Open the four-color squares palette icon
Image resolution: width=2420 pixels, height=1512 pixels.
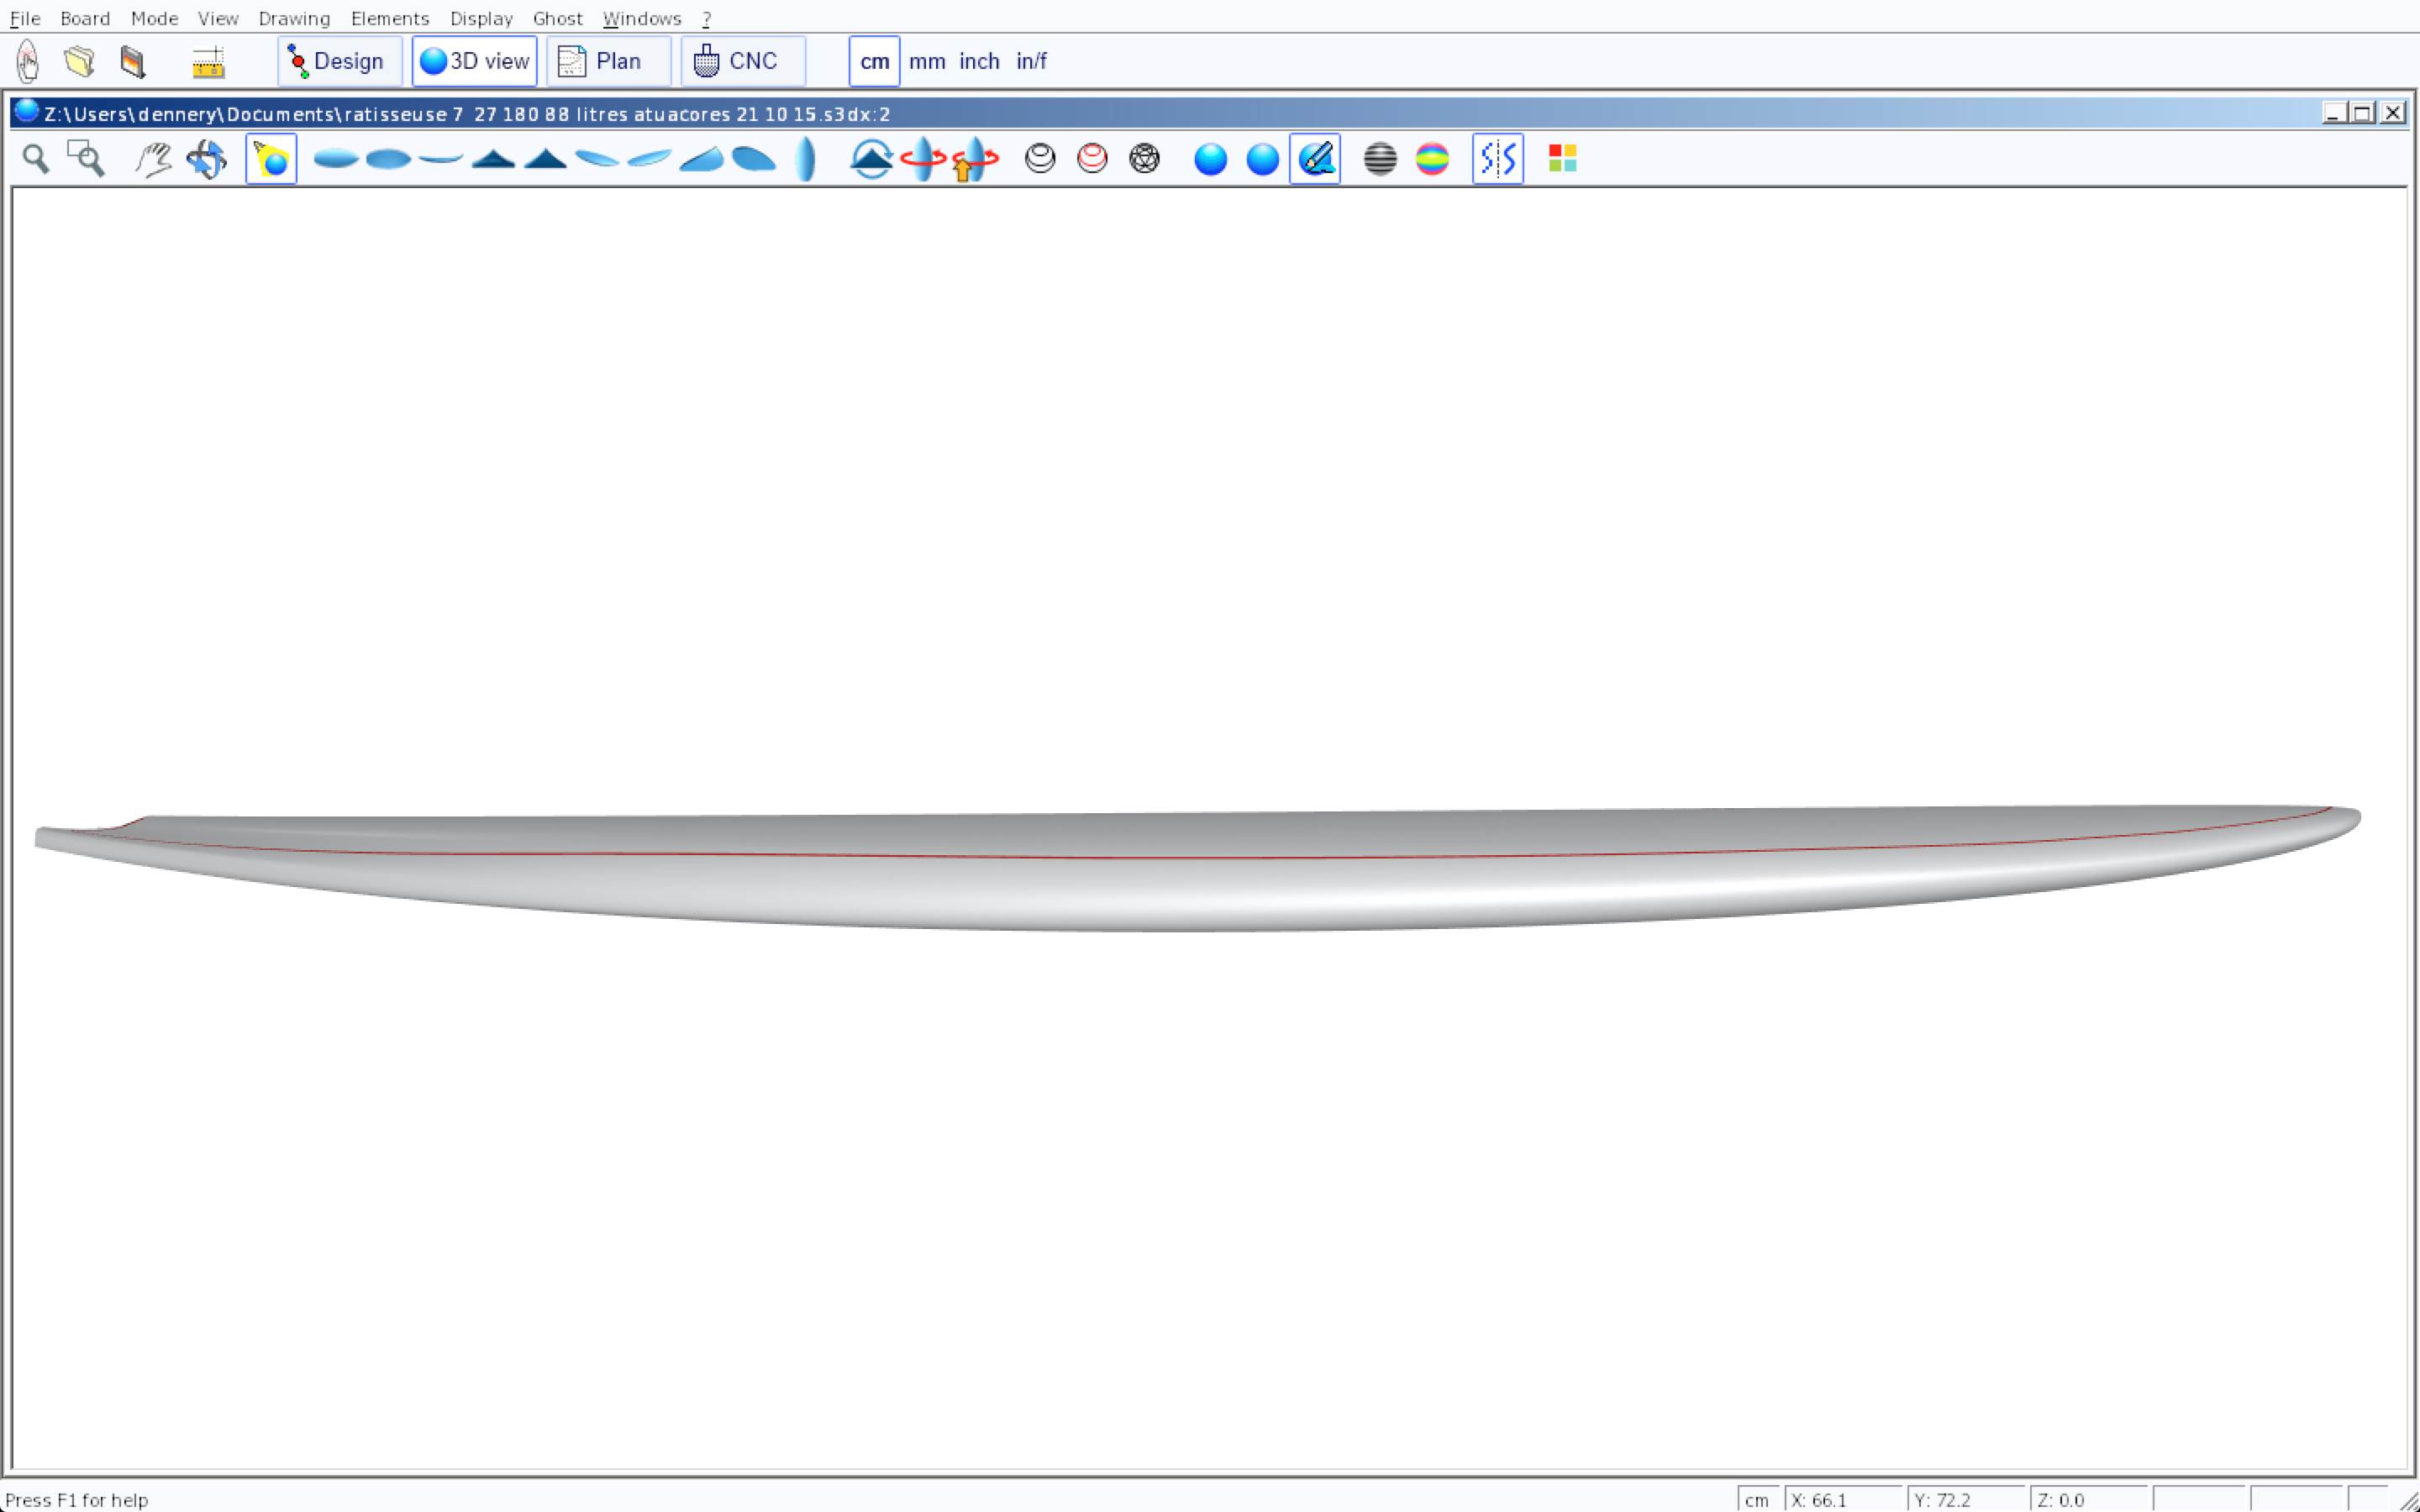pos(1562,159)
